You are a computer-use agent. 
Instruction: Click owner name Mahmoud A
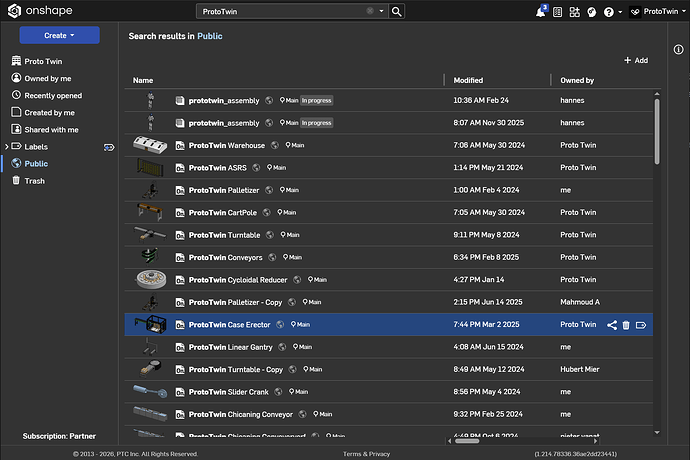(x=580, y=302)
